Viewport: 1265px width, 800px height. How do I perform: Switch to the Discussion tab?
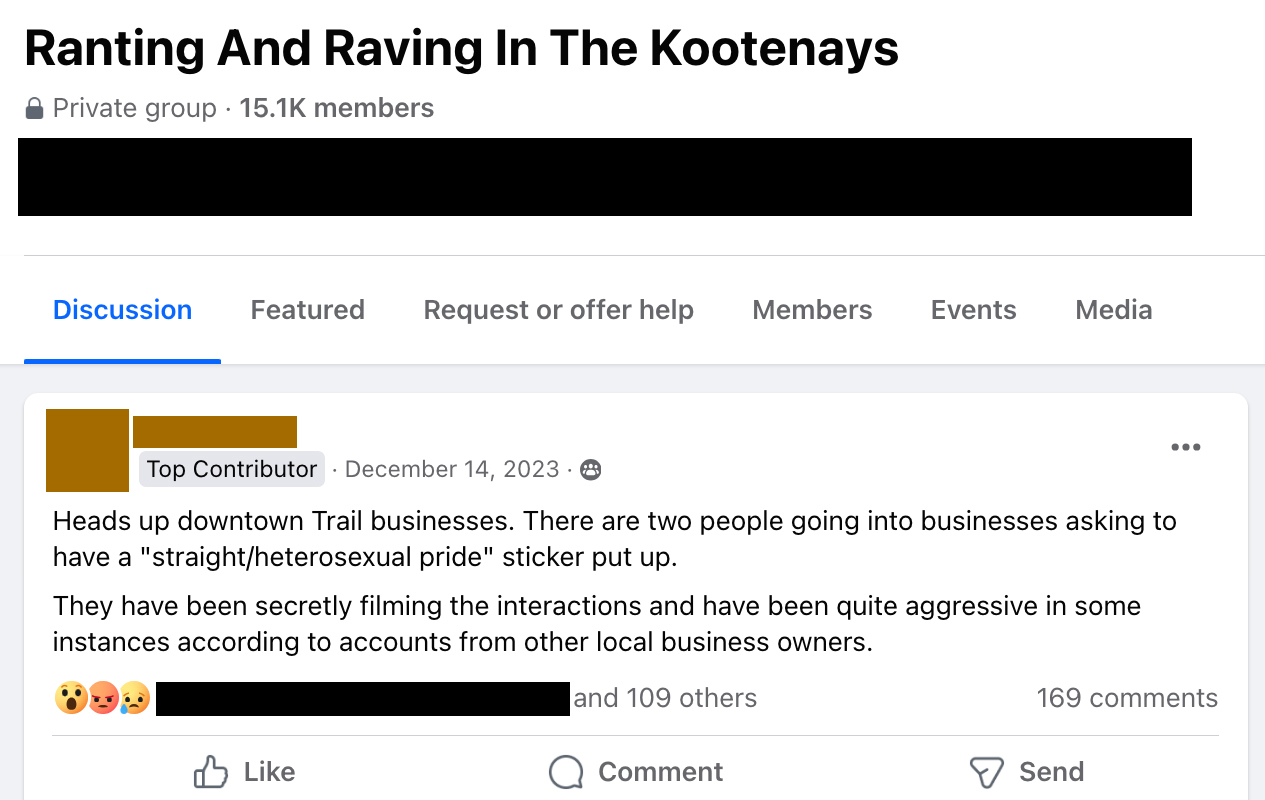coord(122,310)
